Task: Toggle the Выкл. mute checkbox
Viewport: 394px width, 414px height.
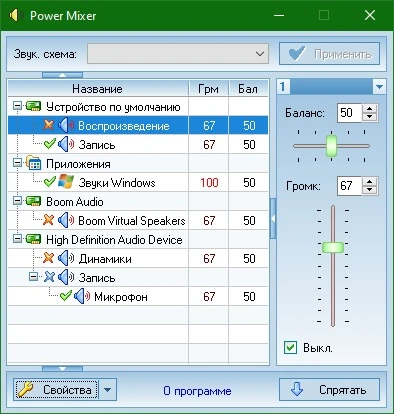Action: tap(290, 348)
